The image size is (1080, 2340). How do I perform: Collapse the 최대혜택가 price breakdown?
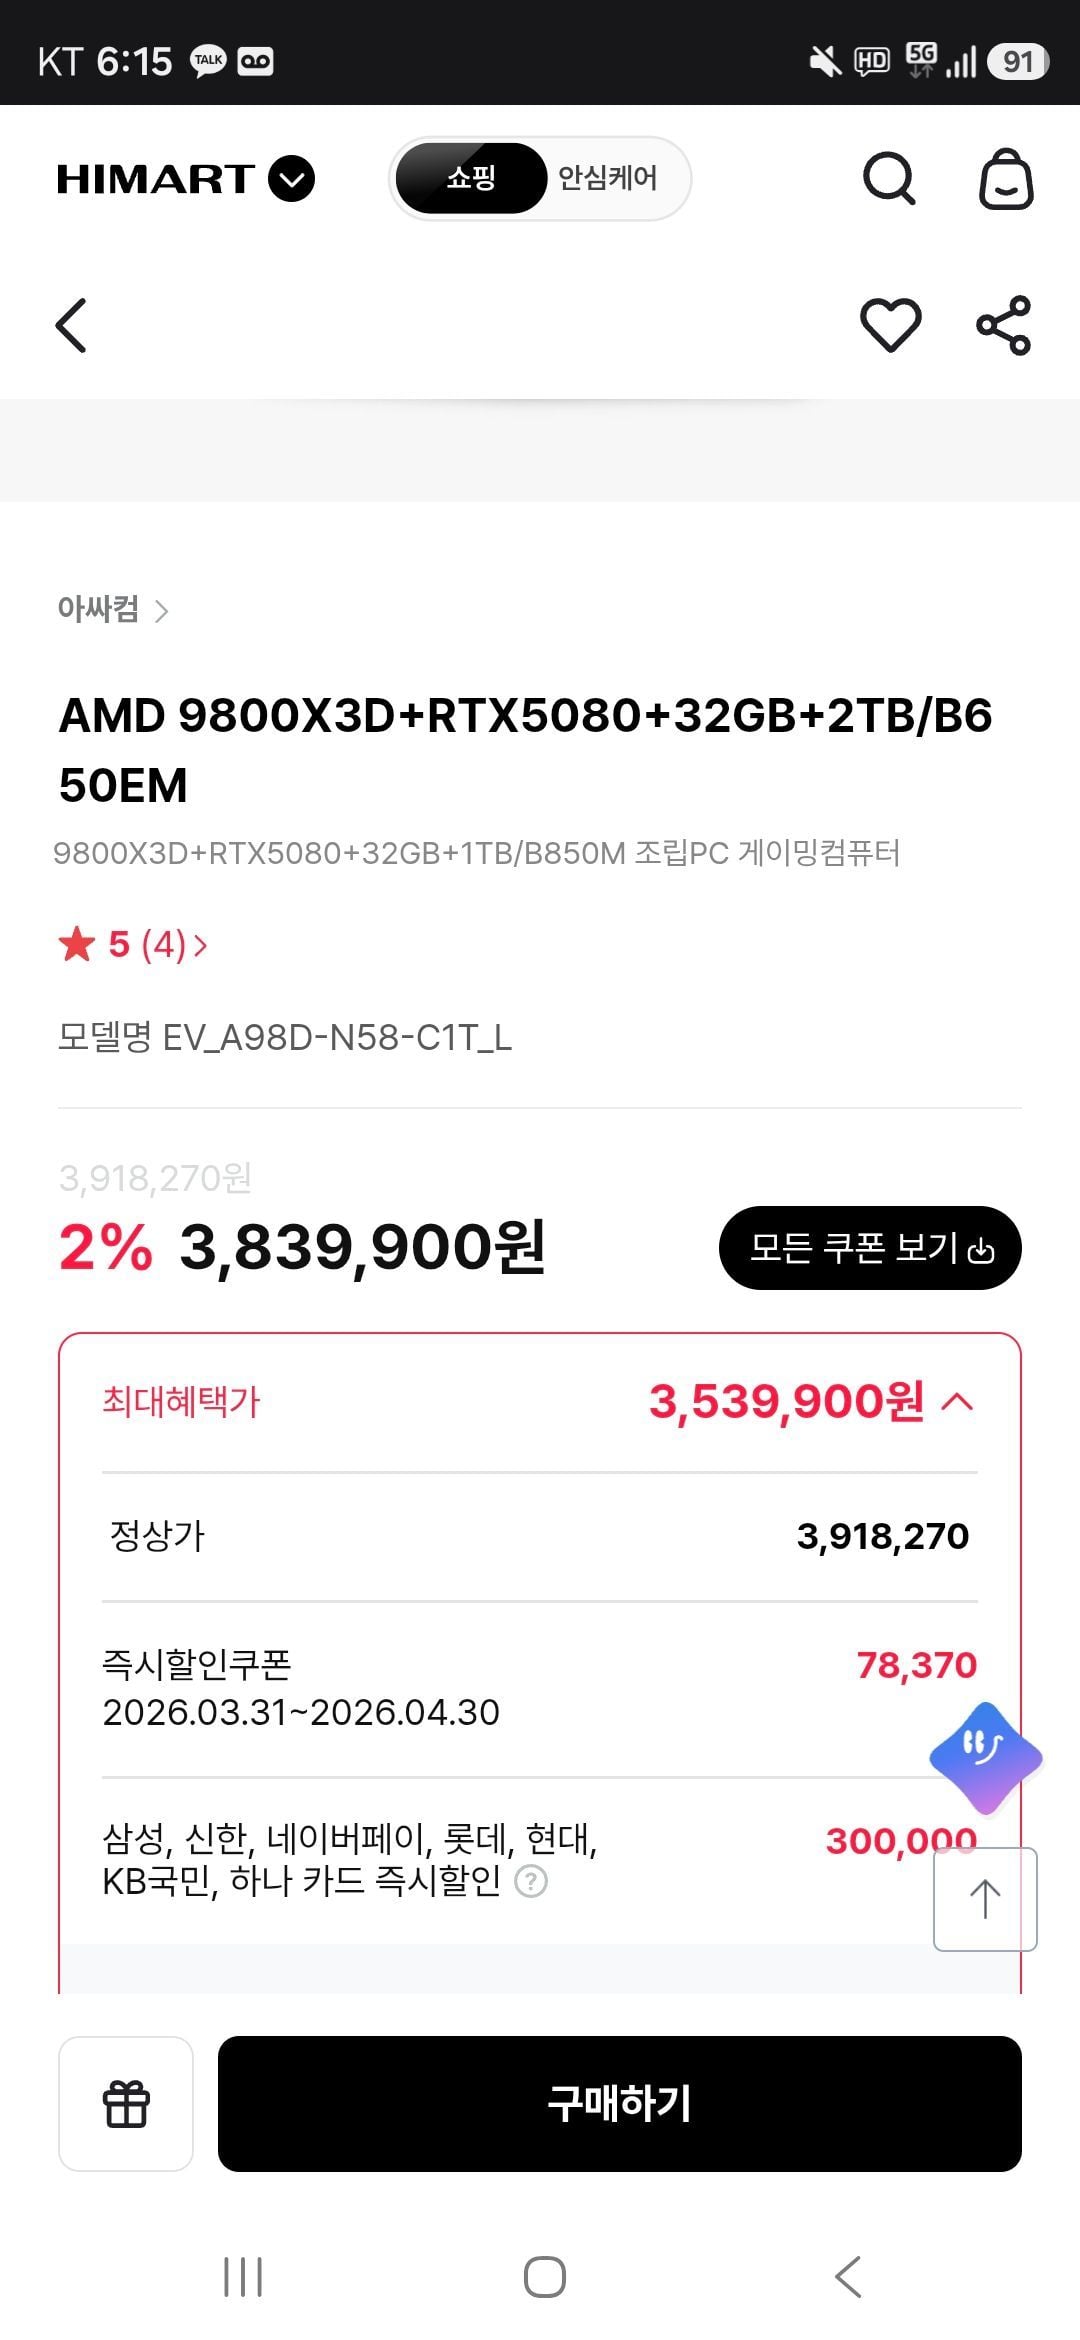(957, 1402)
